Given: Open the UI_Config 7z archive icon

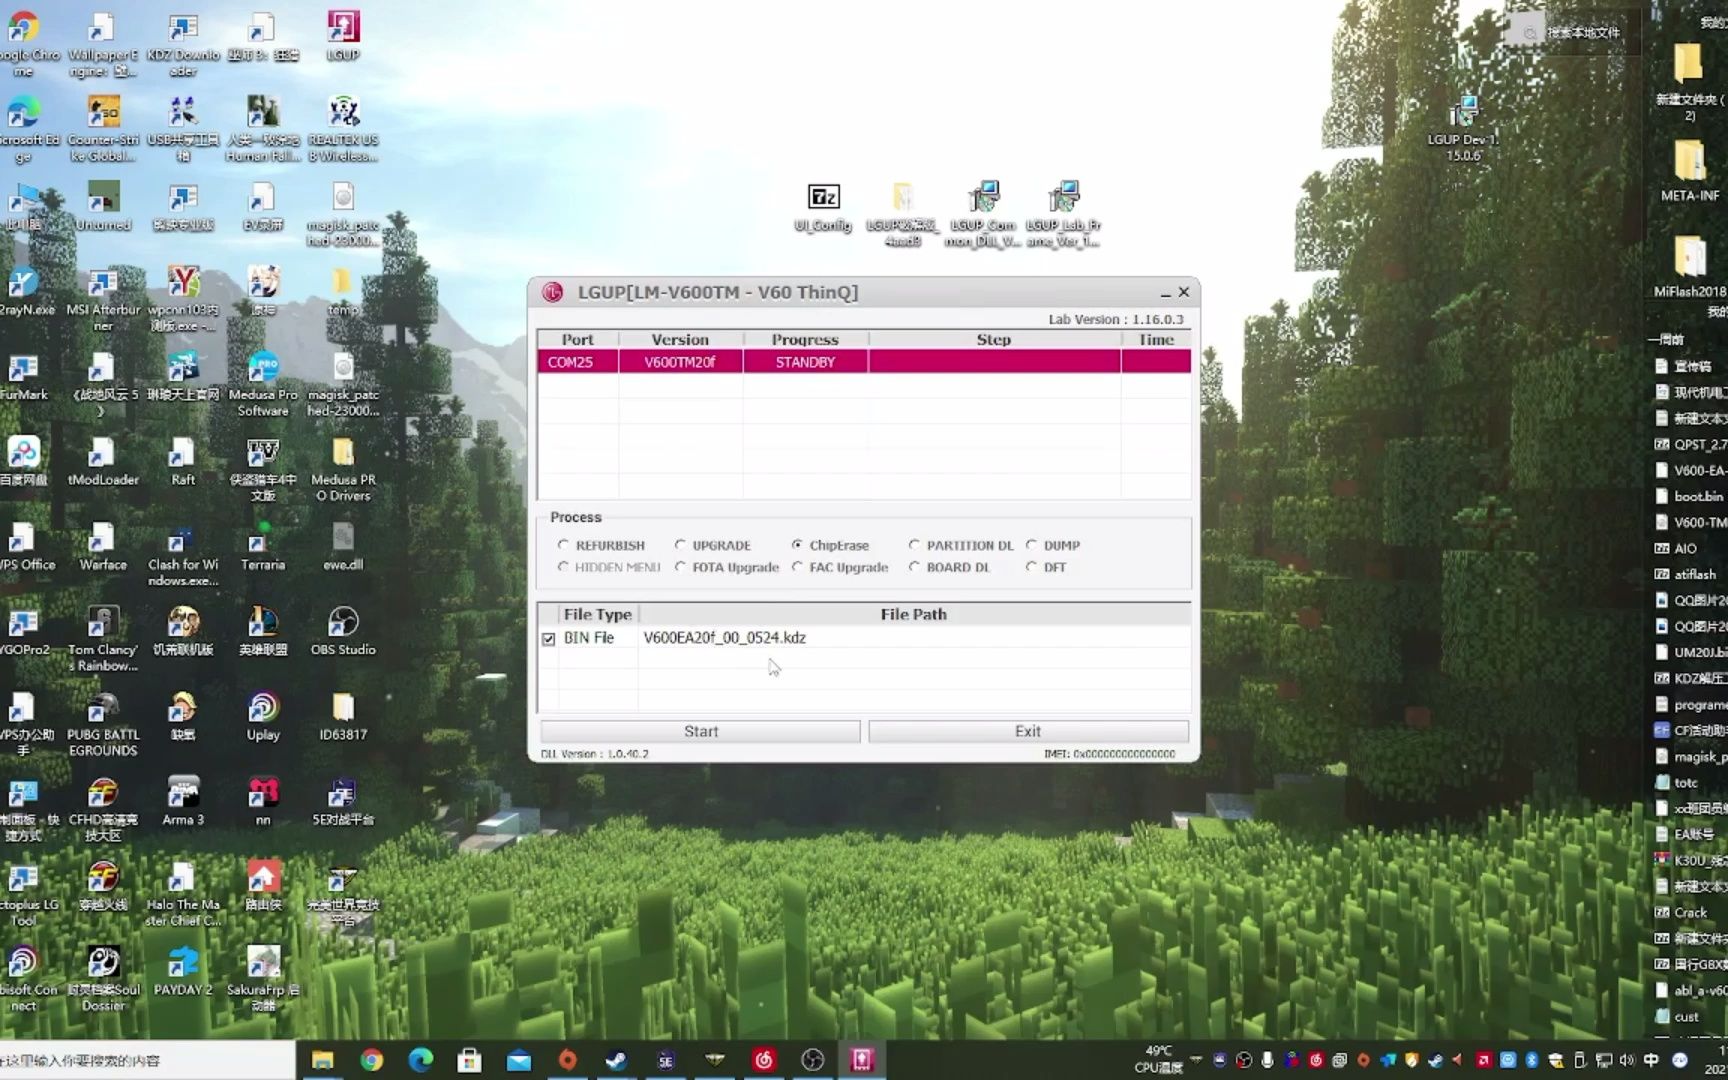Looking at the screenshot, I should (x=823, y=208).
